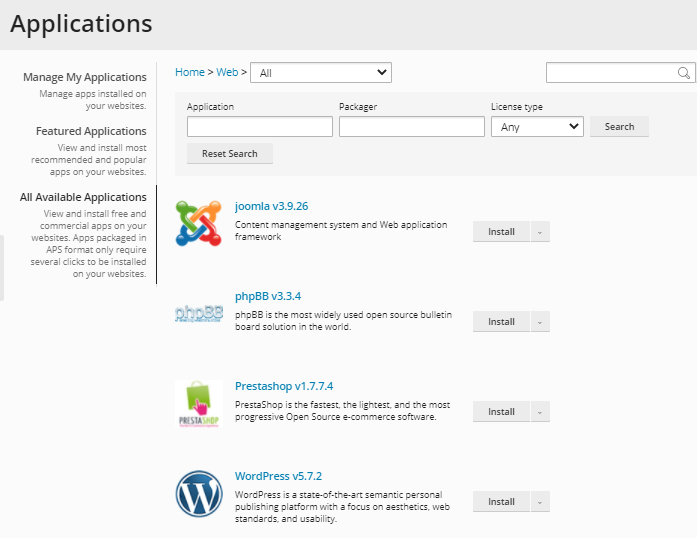
Task: Focus the Packager text field
Action: click(x=411, y=127)
